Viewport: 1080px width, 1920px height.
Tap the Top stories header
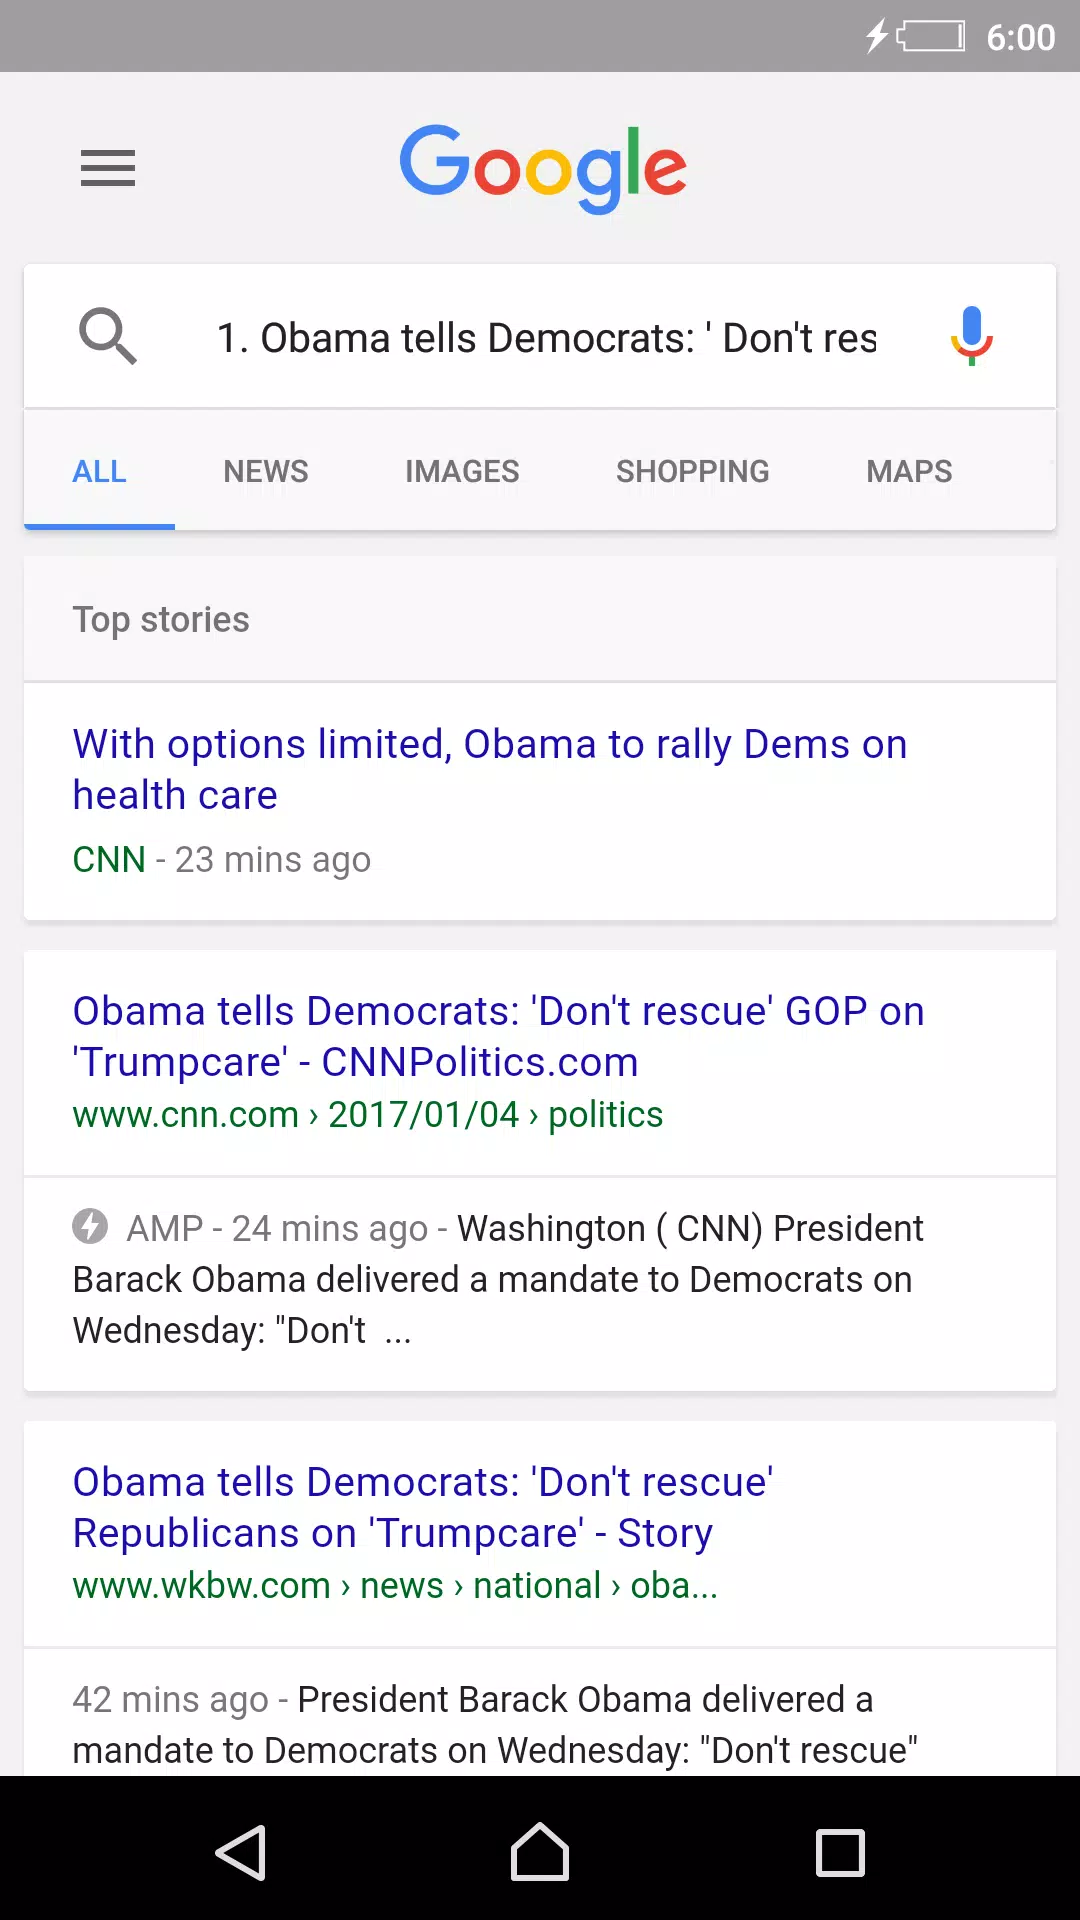[161, 620]
